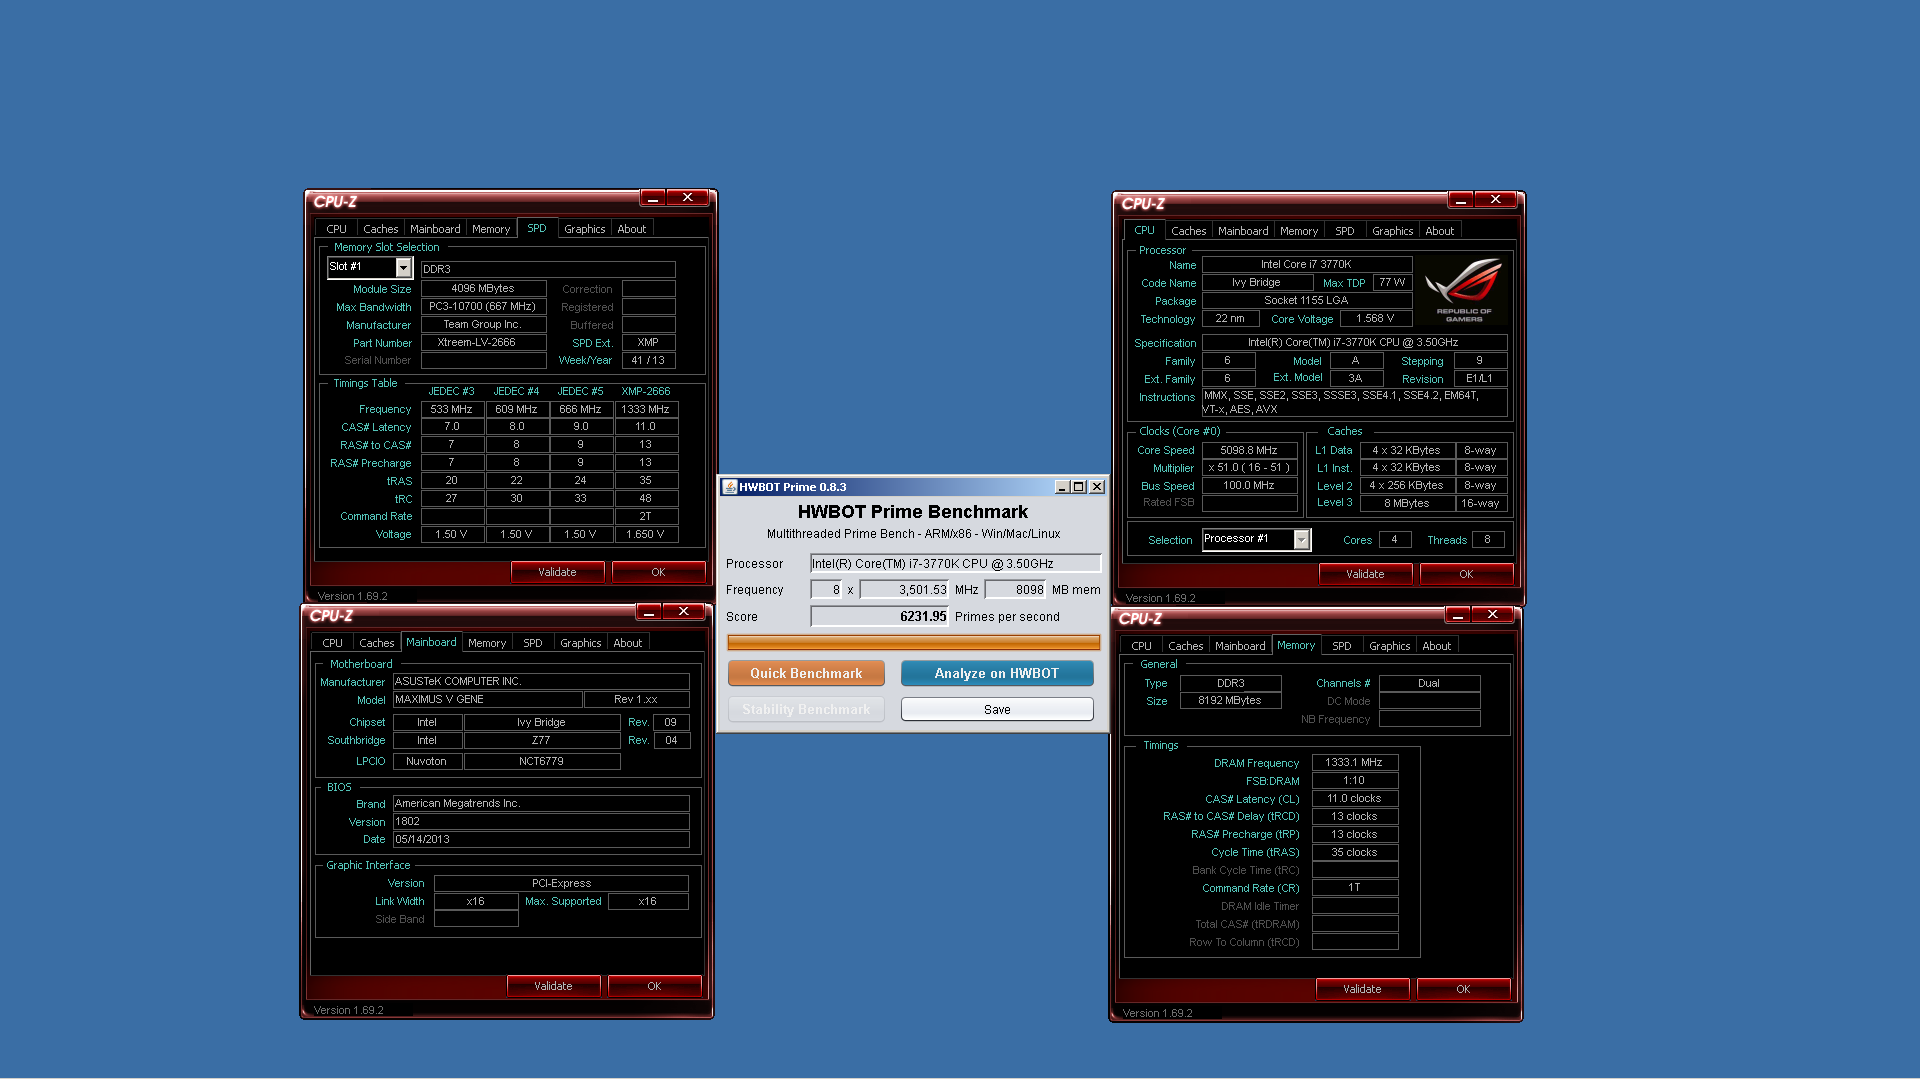Click Validate in the CPU info CPU-Z window
The width and height of the screenshot is (1920, 1080).
[x=1365, y=574]
